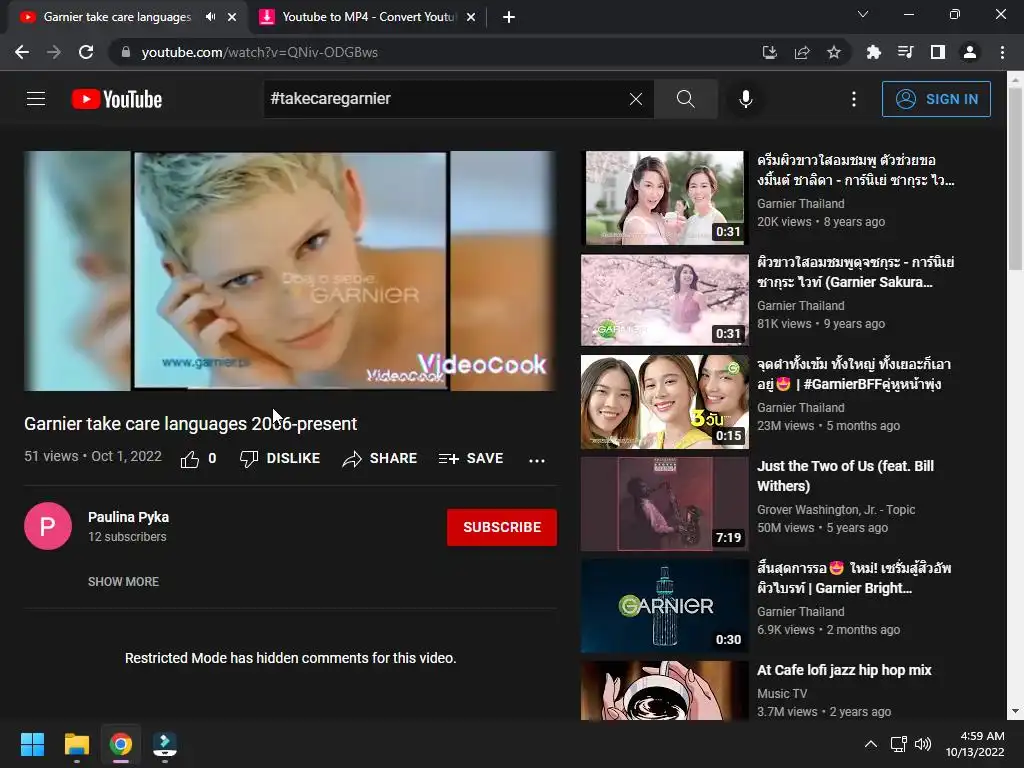Toggle Chrome side panel
This screenshot has width=1024, height=768.
tap(937, 52)
